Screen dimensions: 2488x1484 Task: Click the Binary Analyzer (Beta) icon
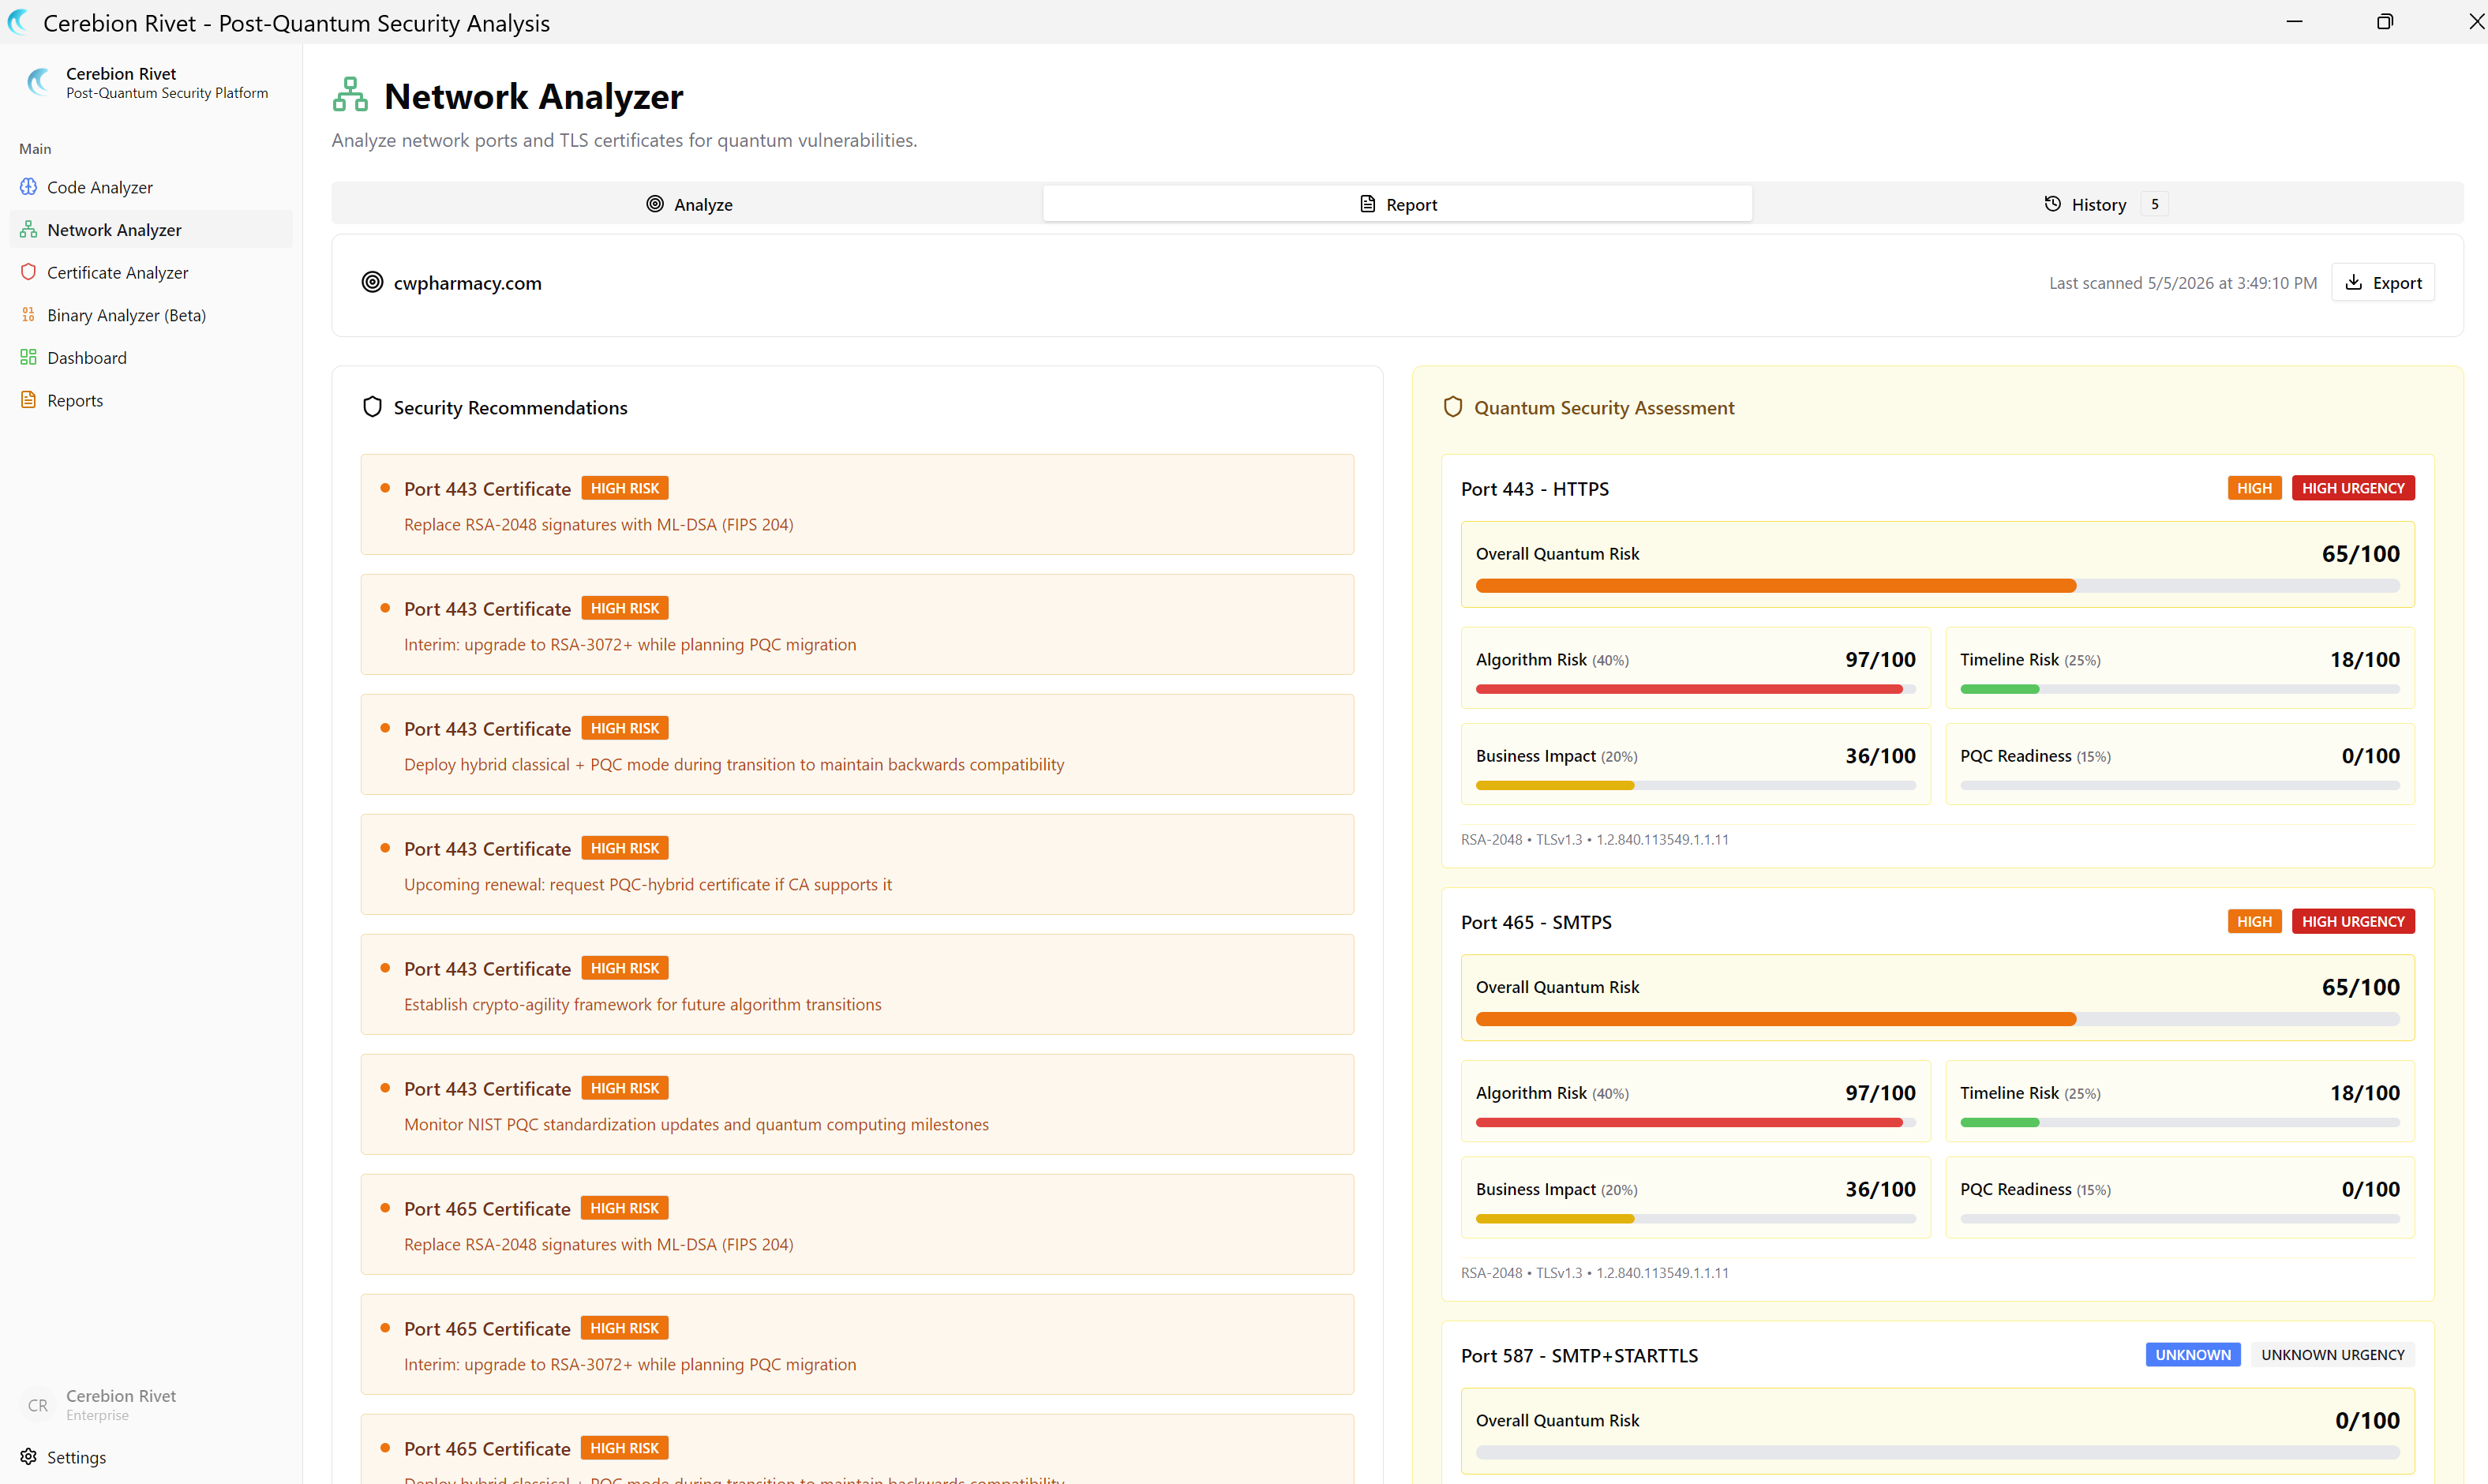pyautogui.click(x=28, y=315)
